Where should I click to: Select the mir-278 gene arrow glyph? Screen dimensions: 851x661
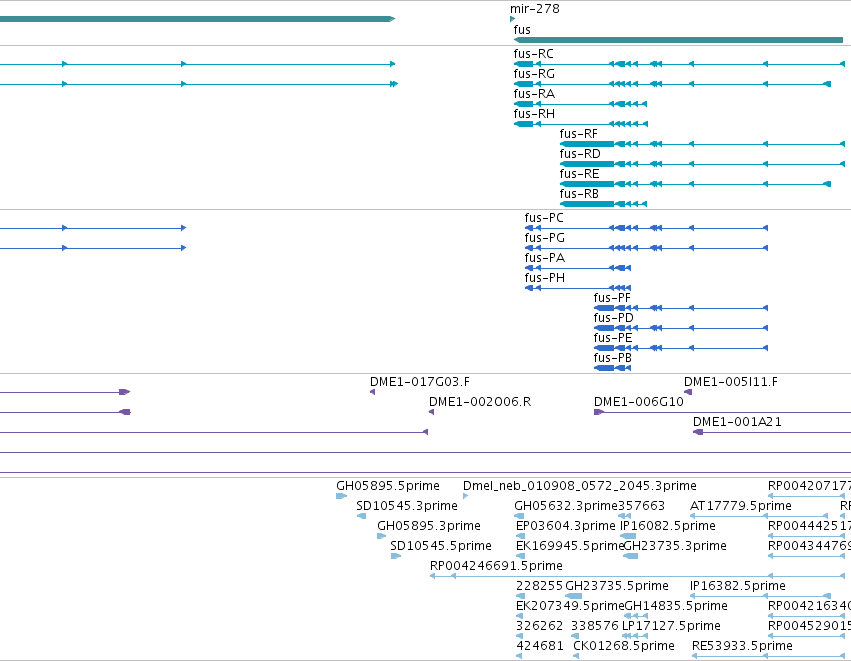point(512,19)
